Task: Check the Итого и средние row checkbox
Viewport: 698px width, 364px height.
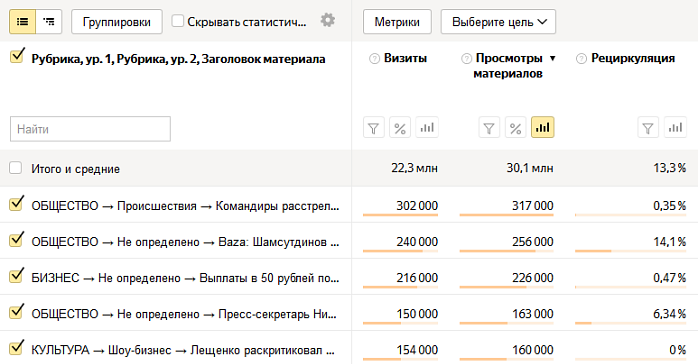Action: 16,168
